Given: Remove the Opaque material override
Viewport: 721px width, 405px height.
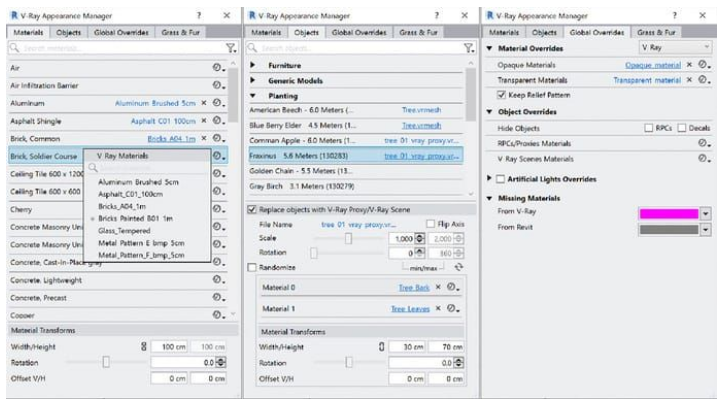Looking at the screenshot, I should point(691,65).
